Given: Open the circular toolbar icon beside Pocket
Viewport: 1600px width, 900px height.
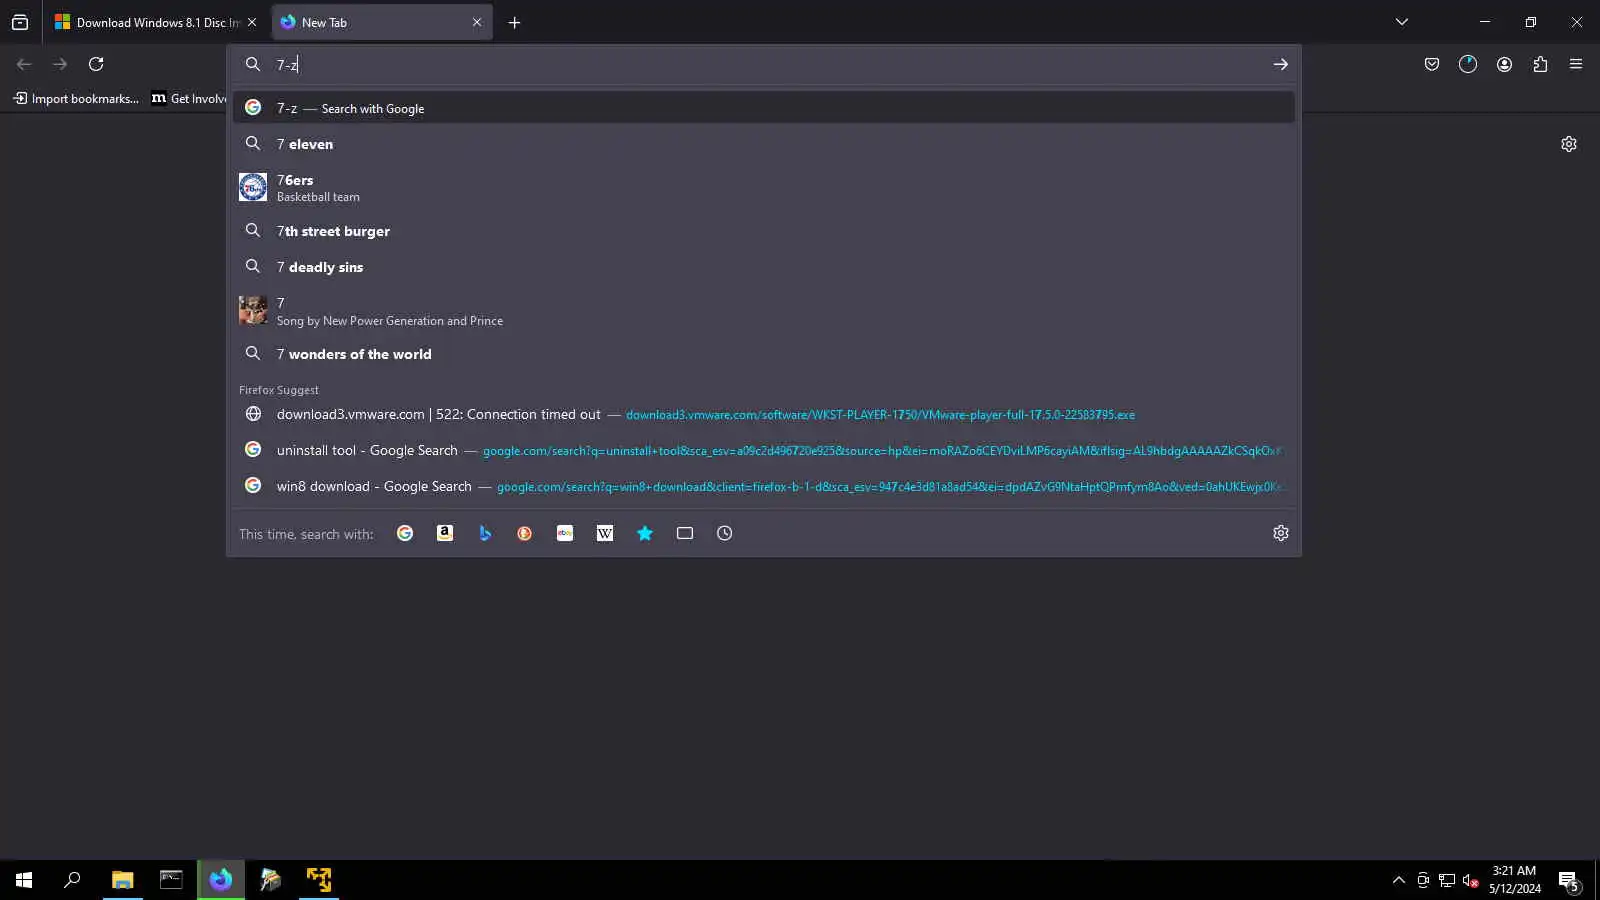Looking at the screenshot, I should click(x=1468, y=64).
